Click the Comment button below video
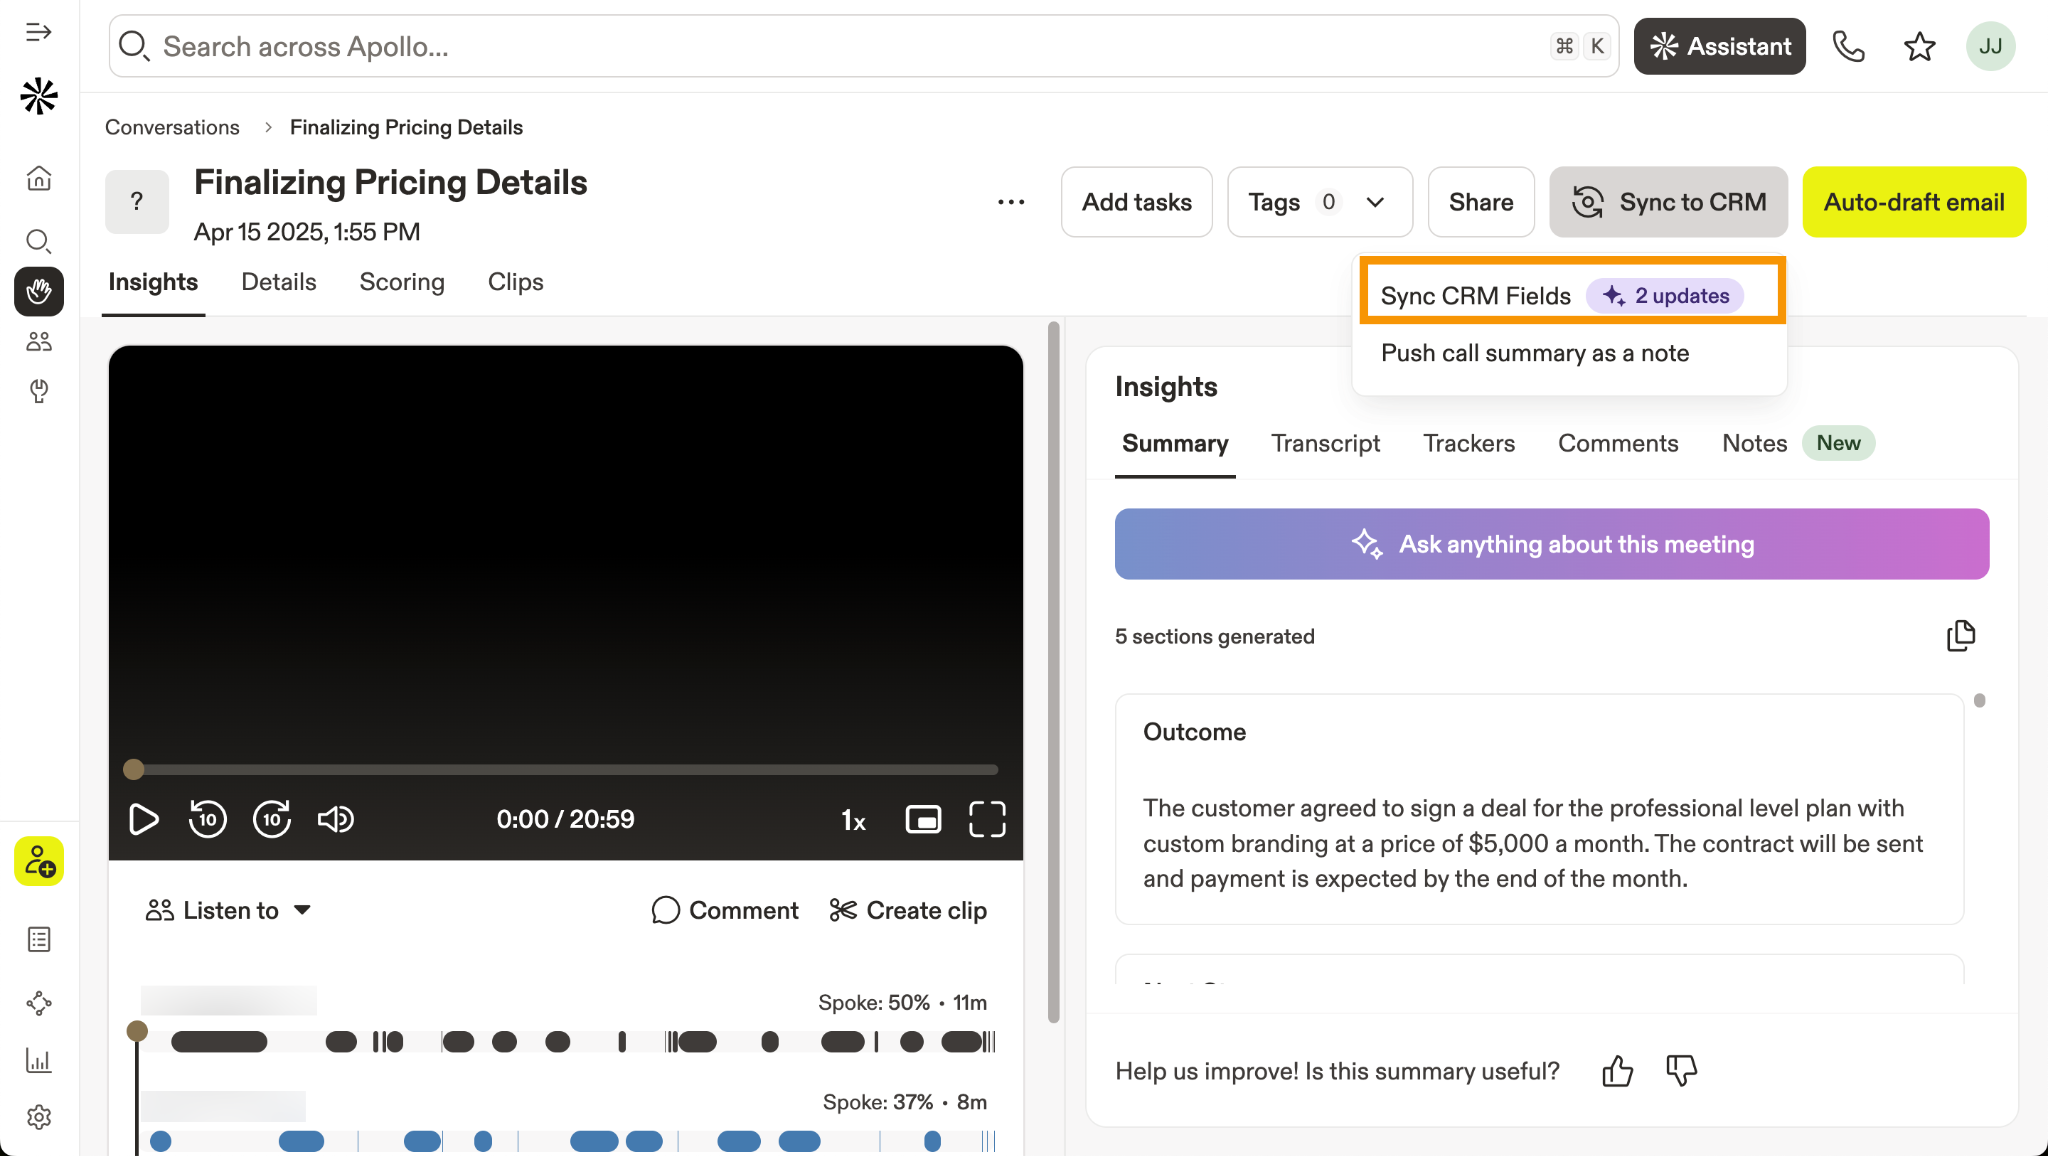This screenshot has width=2048, height=1156. coord(725,911)
